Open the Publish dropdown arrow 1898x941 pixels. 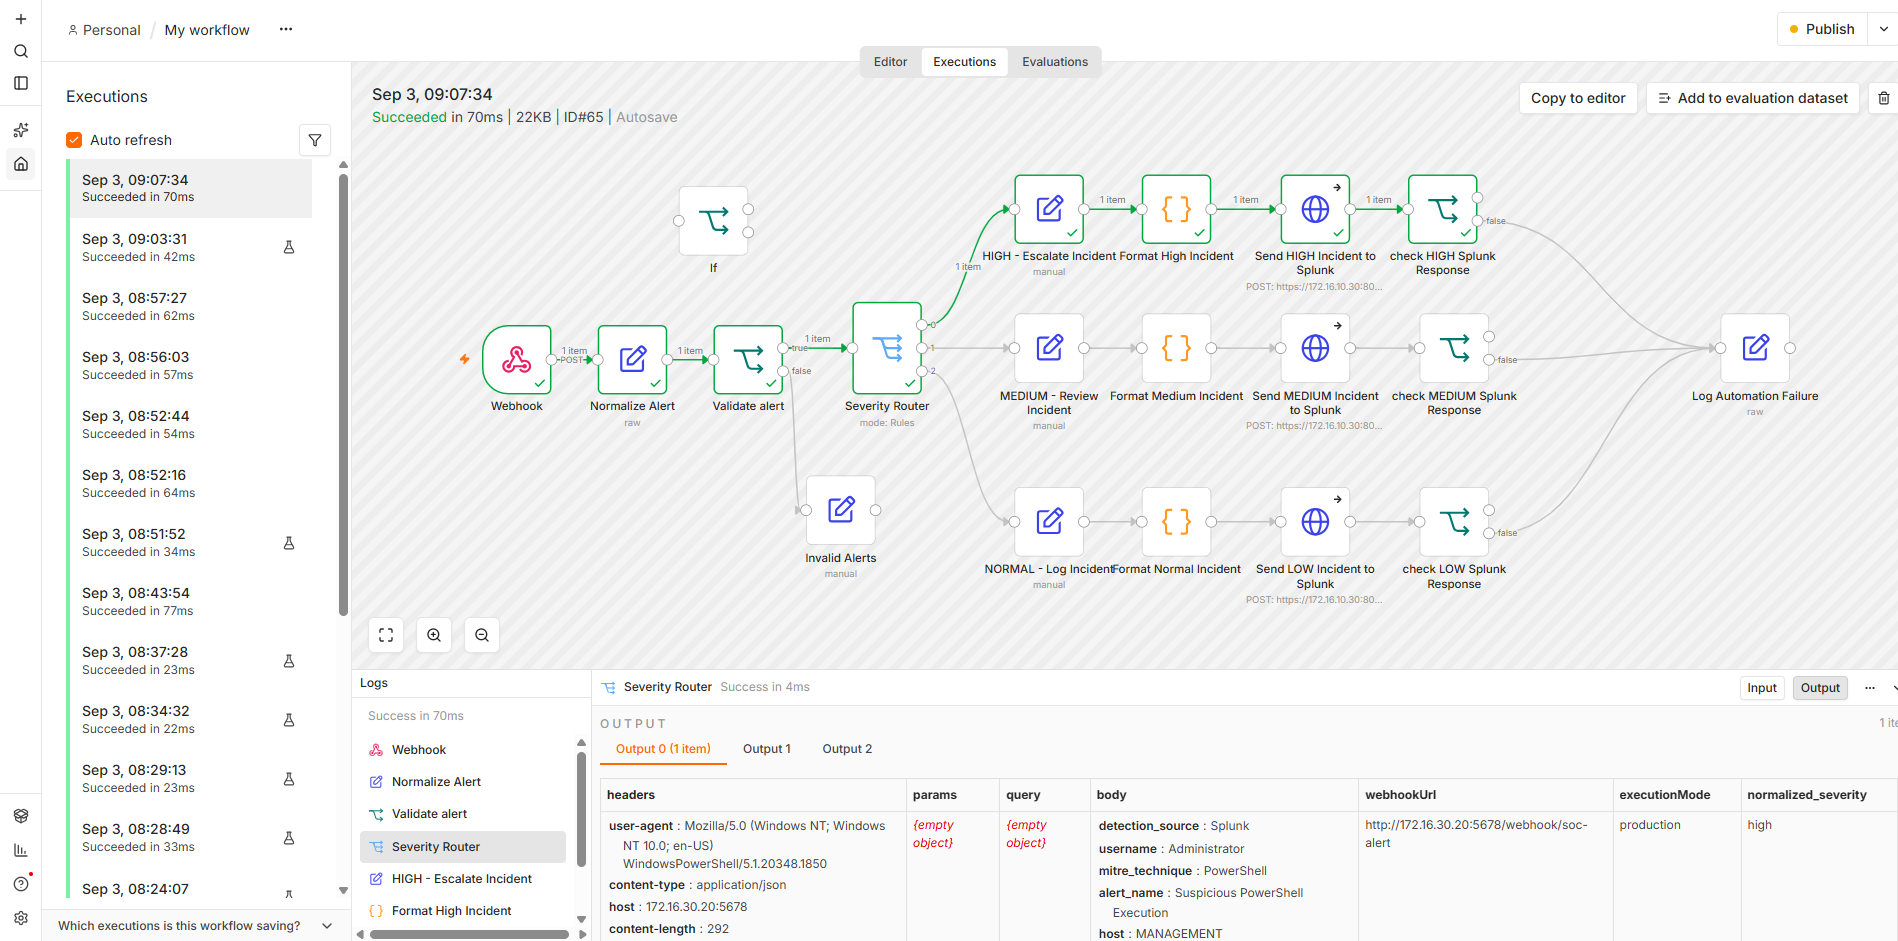(1883, 29)
